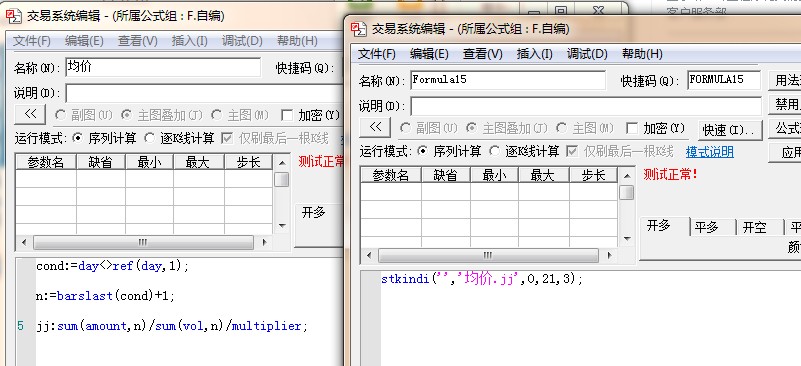Open 插入(I) menu in Formula15 window

[x=534, y=54]
